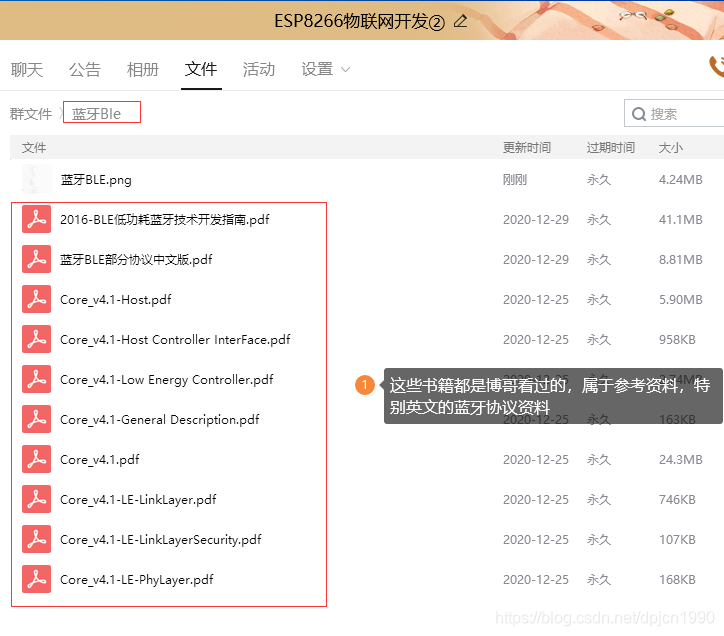Click PDF icon of Host Controller InterFace file
Image resolution: width=724 pixels, height=636 pixels.
click(x=36, y=339)
